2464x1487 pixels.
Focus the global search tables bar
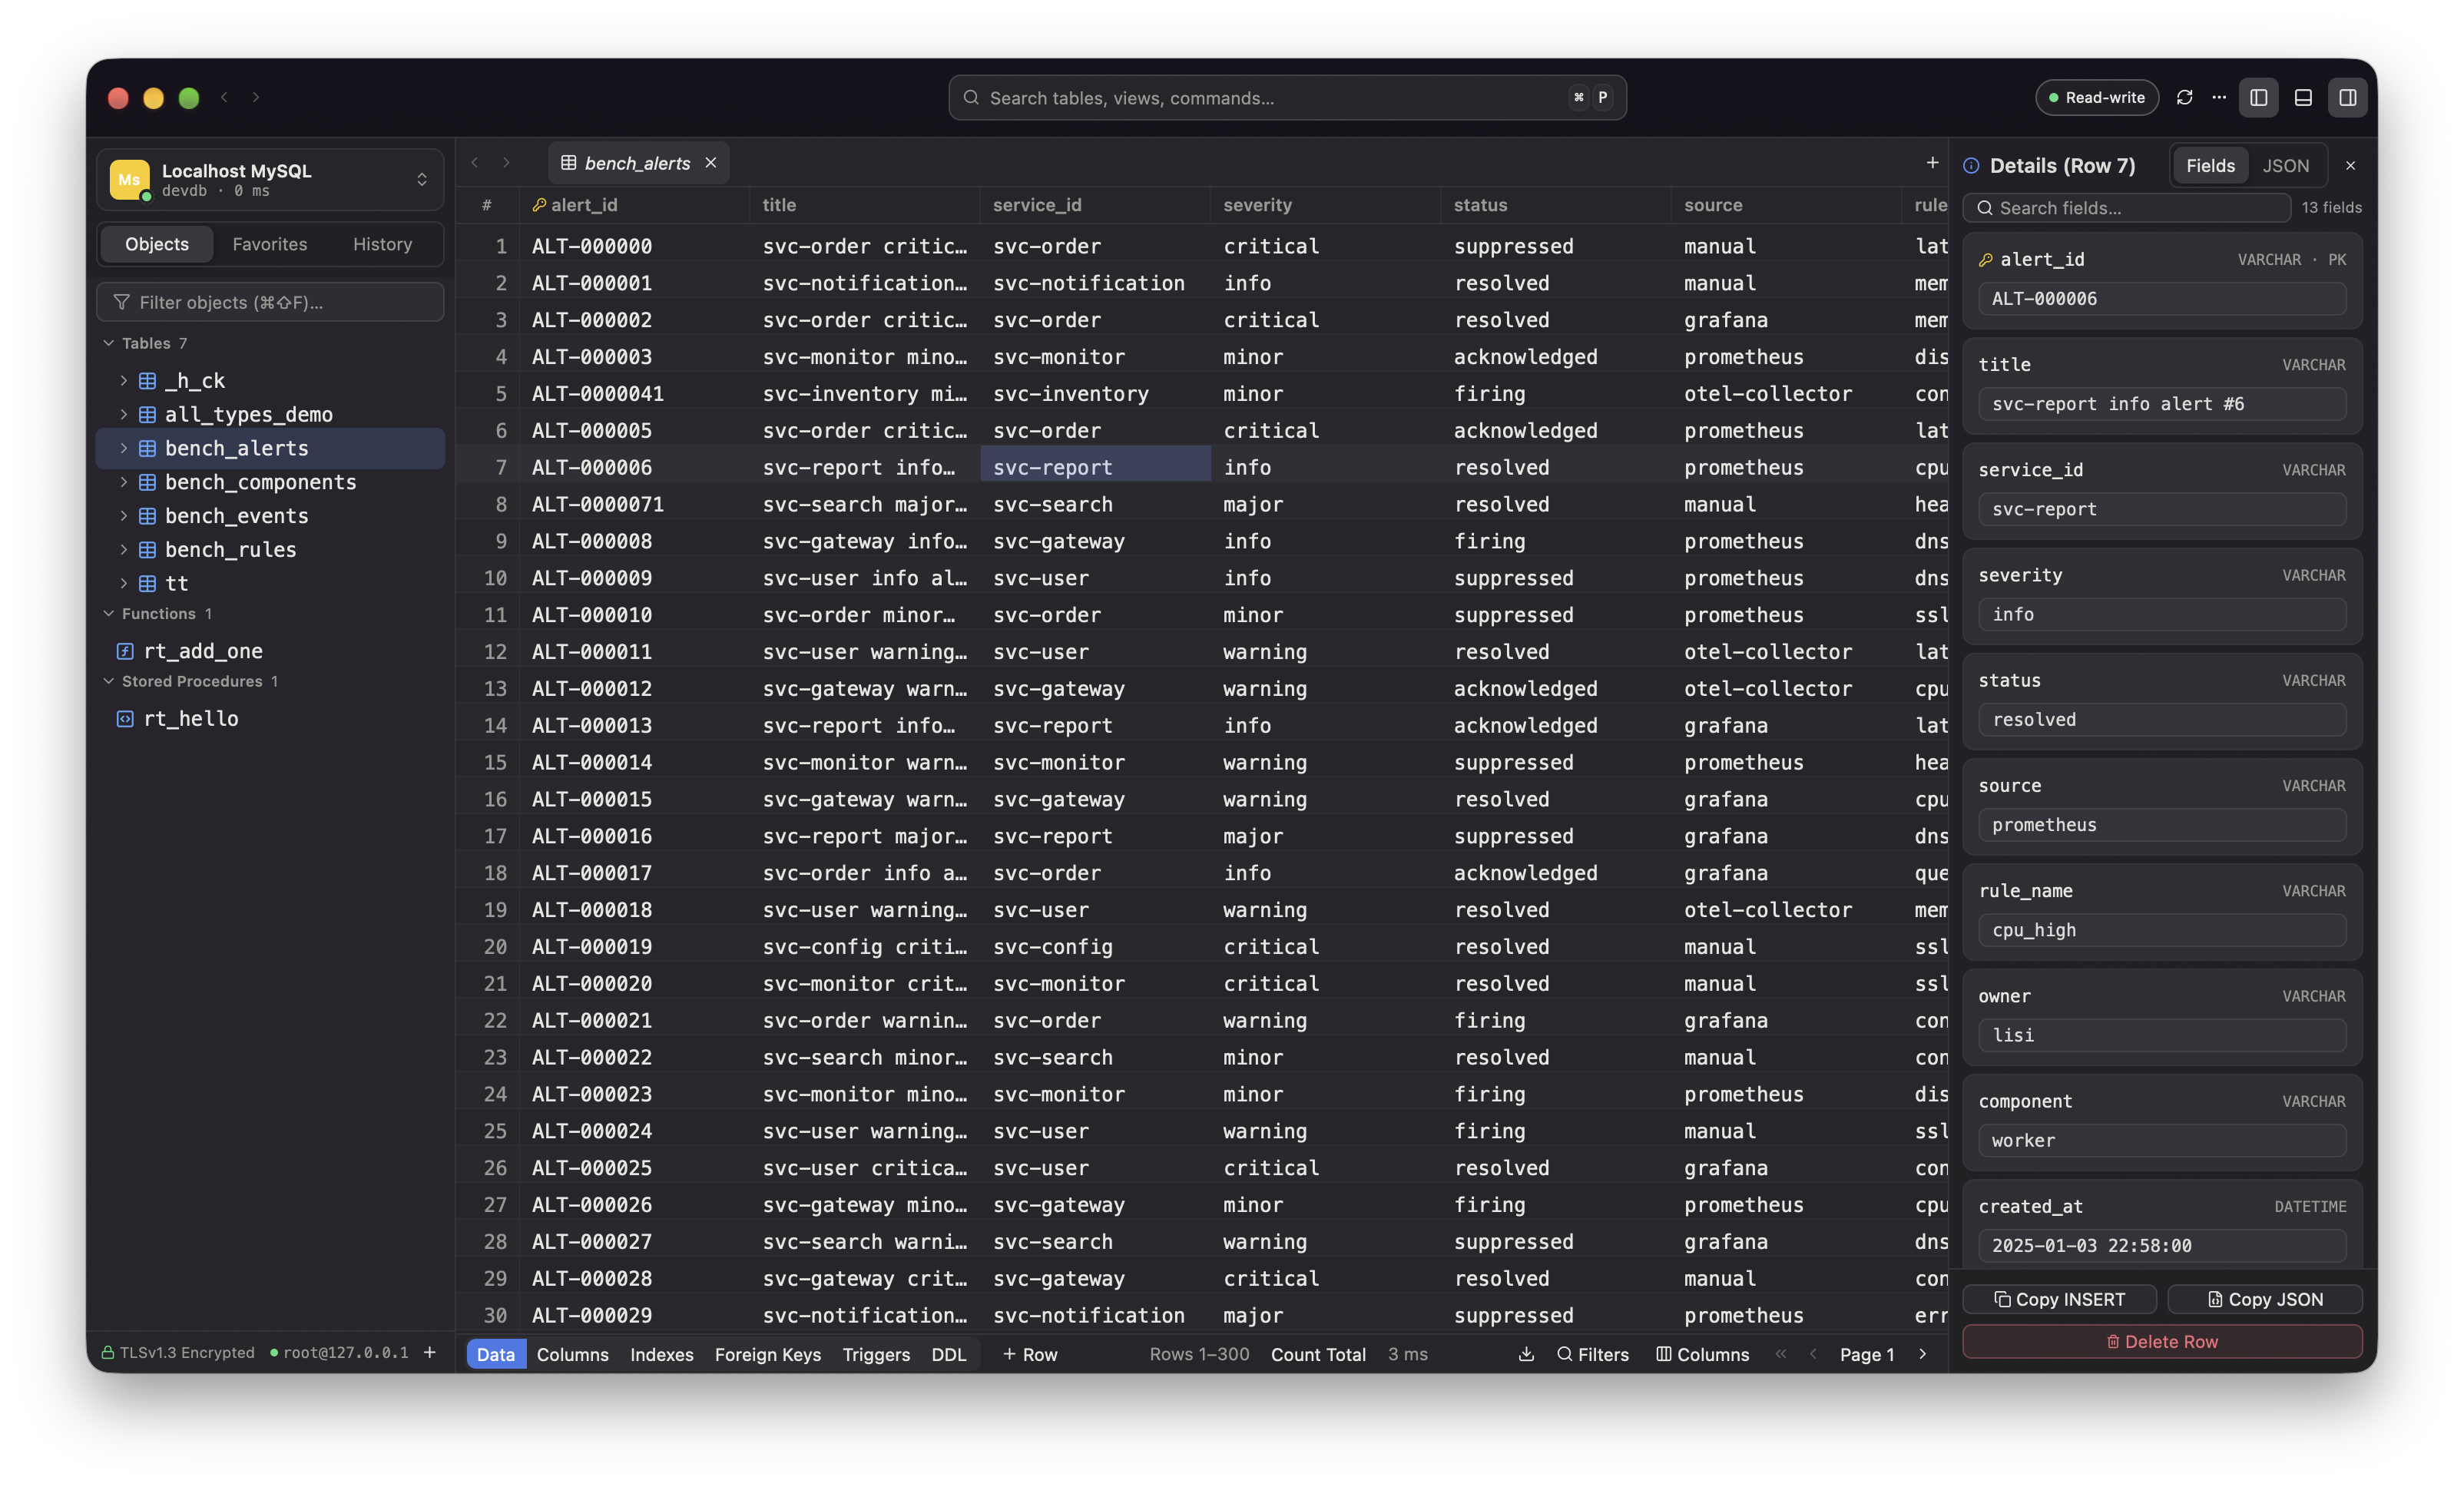point(1287,97)
